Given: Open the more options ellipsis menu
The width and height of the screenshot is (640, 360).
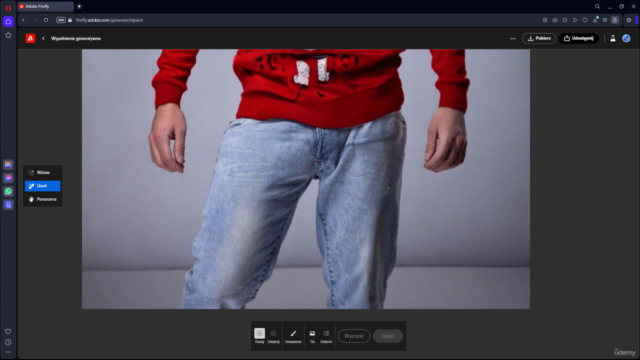Looking at the screenshot, I should tap(513, 38).
